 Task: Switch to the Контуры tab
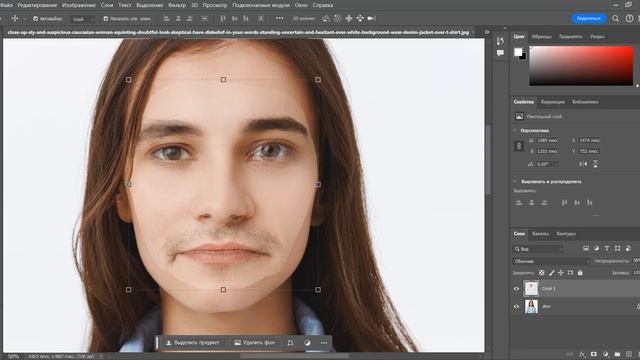click(x=566, y=234)
